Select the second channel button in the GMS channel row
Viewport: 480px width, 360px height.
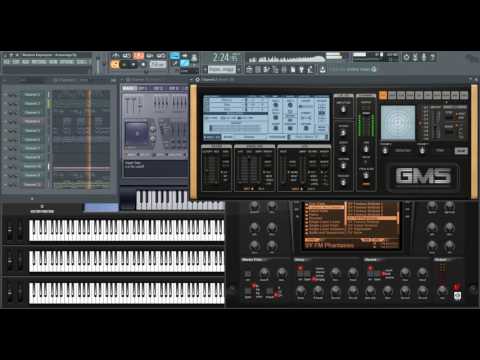[392, 96]
